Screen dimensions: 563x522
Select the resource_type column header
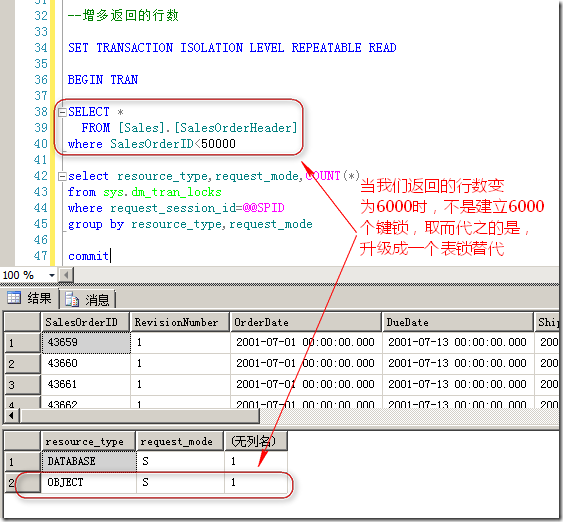pyautogui.click(x=88, y=441)
